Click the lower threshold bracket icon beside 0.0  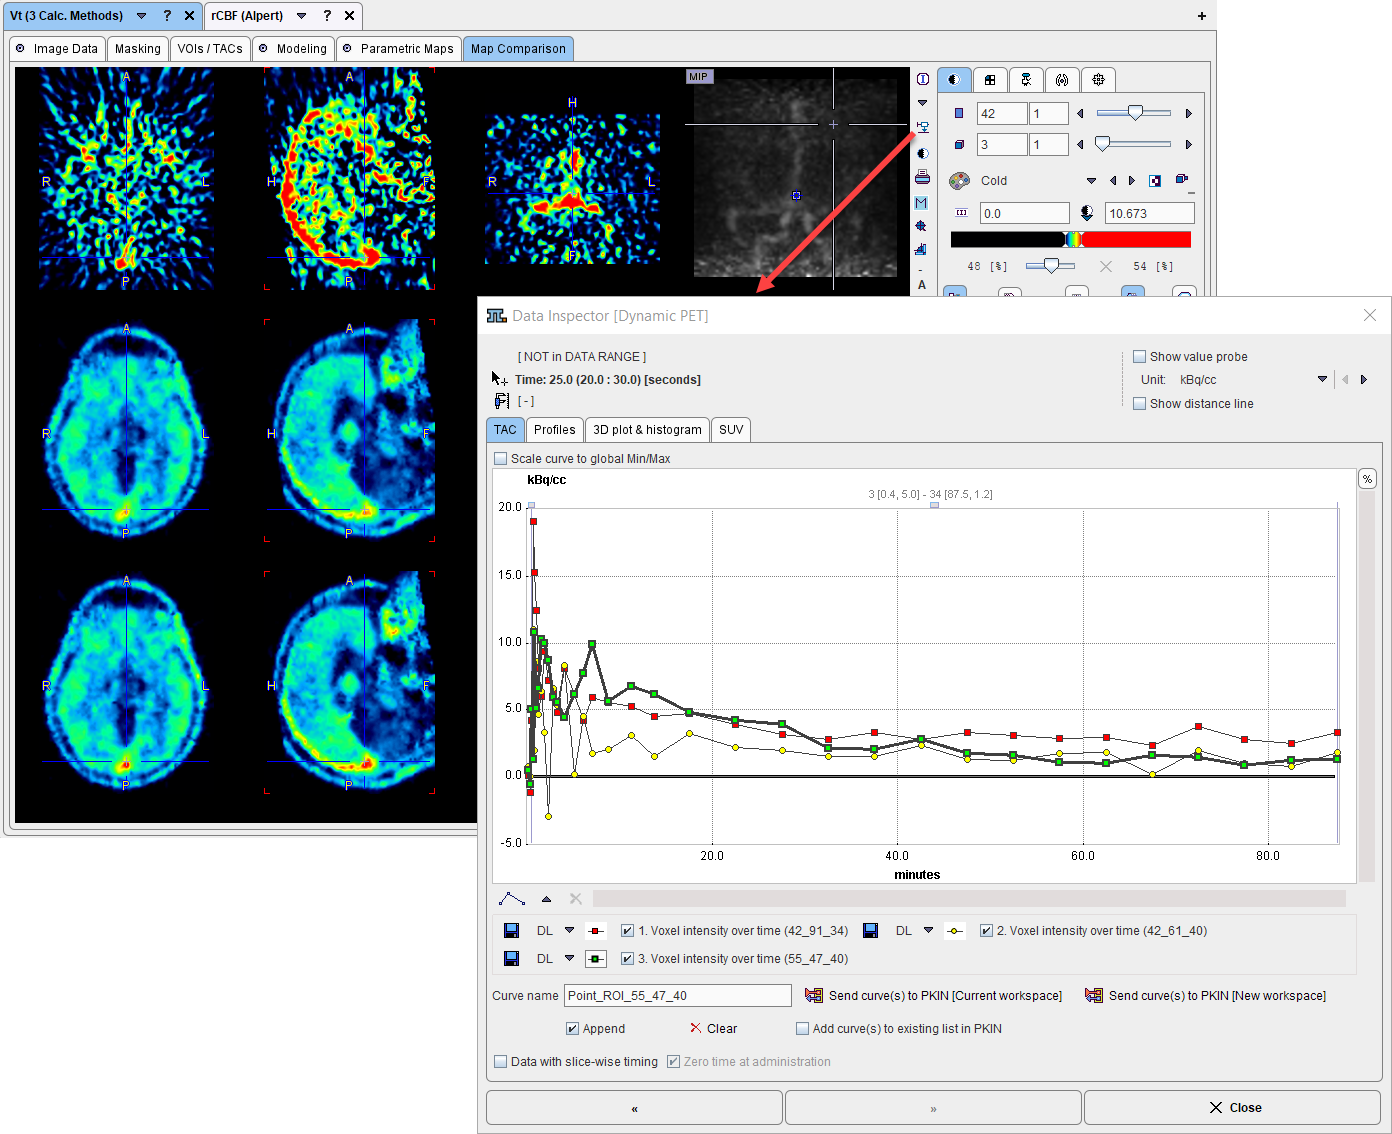point(961,213)
